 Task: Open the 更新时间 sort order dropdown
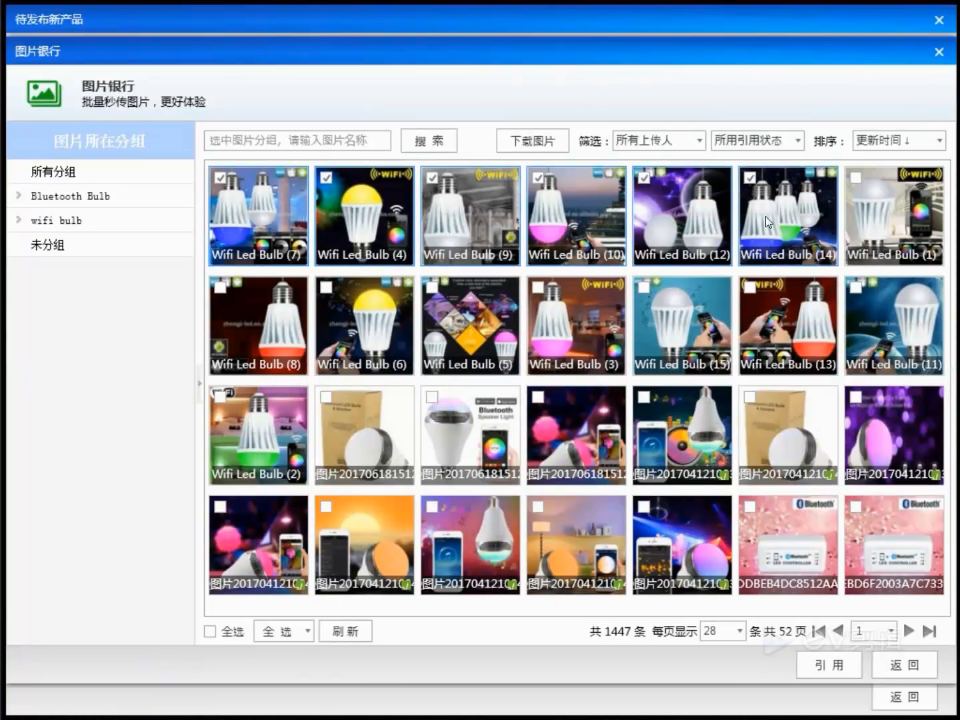[x=899, y=141]
